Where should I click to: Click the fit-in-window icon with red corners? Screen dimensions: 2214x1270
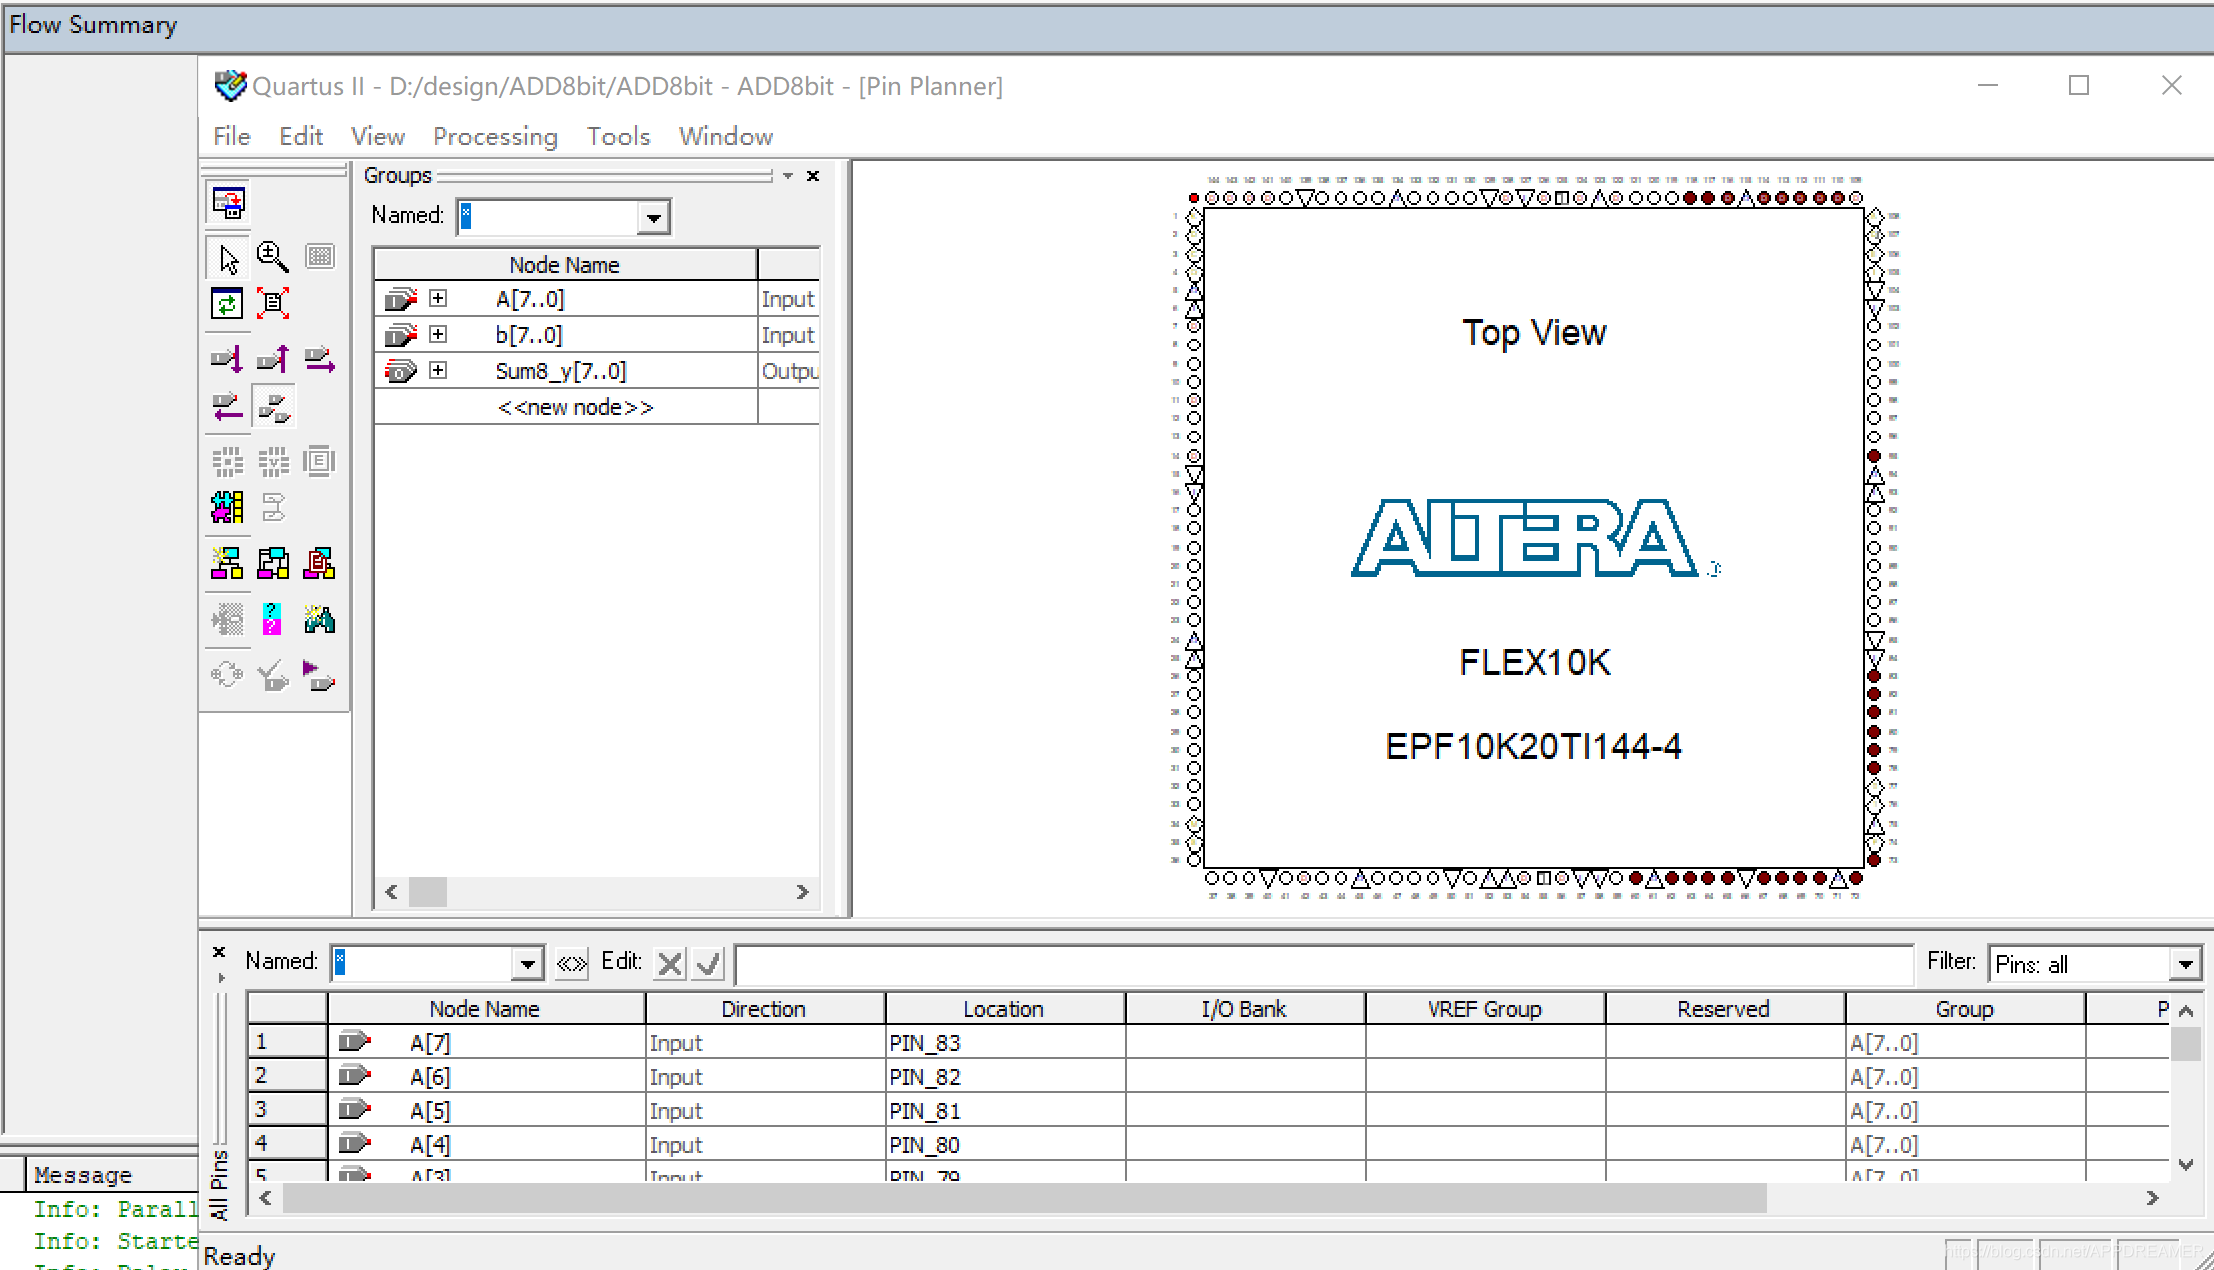pyautogui.click(x=273, y=303)
